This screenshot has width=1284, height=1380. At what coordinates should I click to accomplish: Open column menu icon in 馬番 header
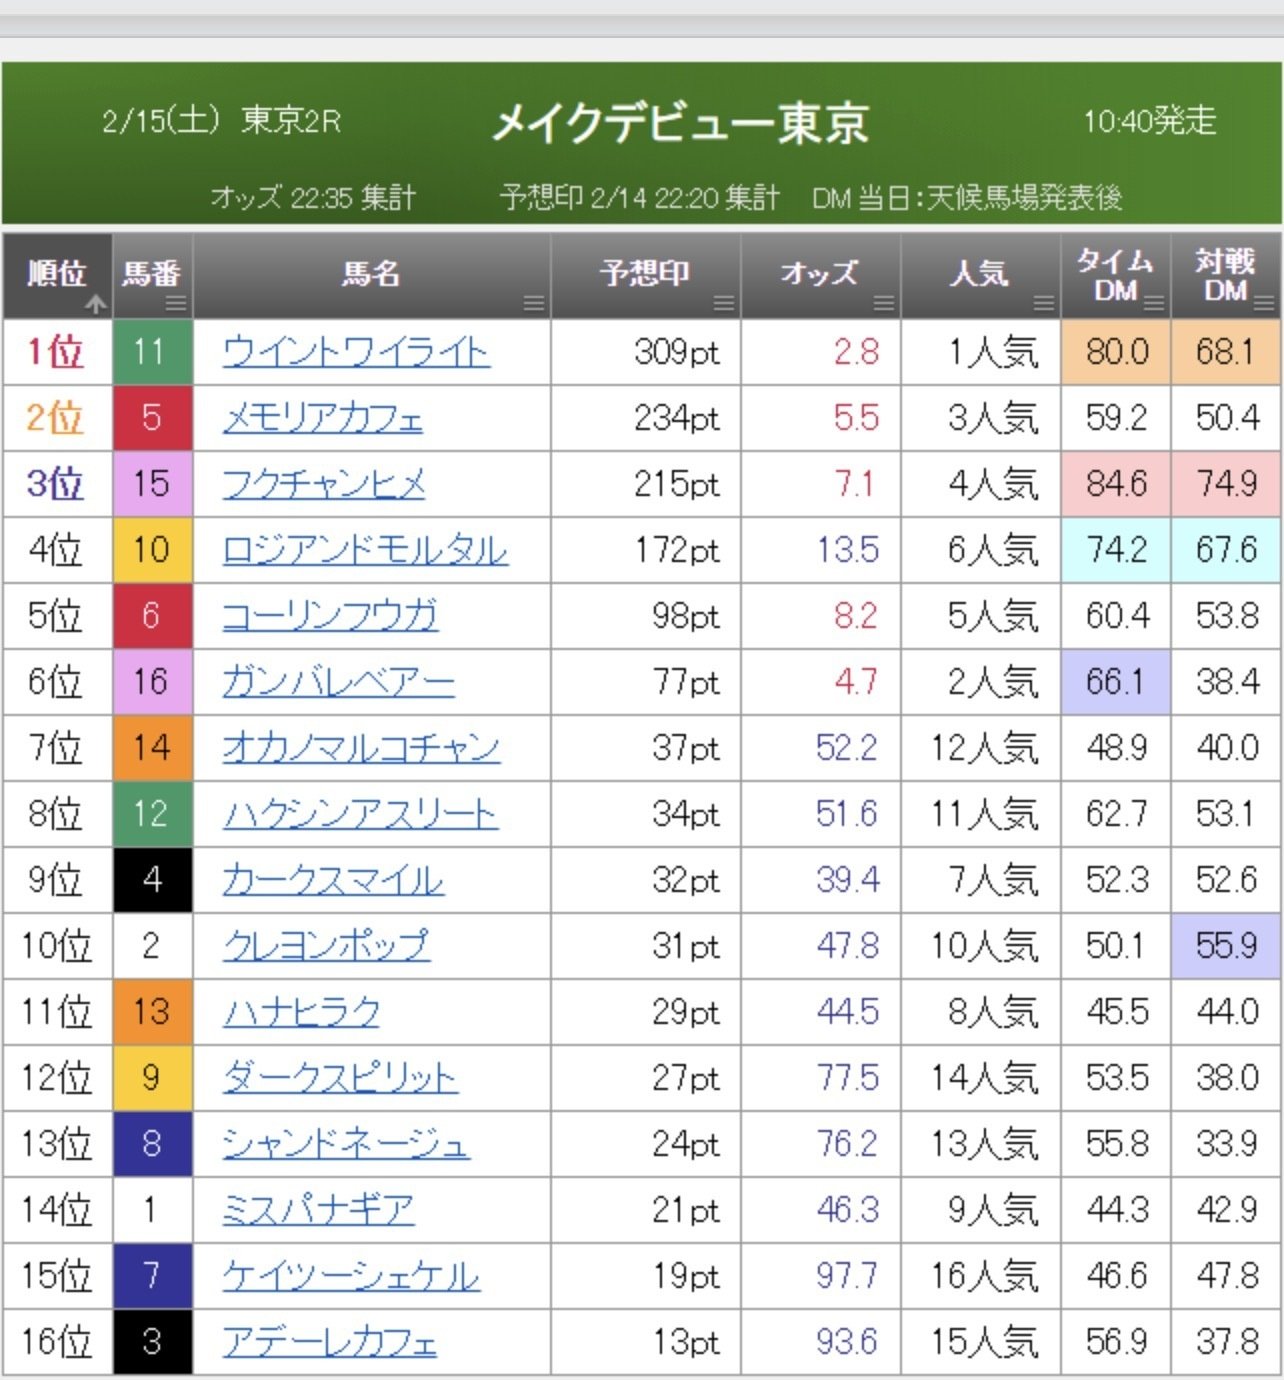(176, 304)
